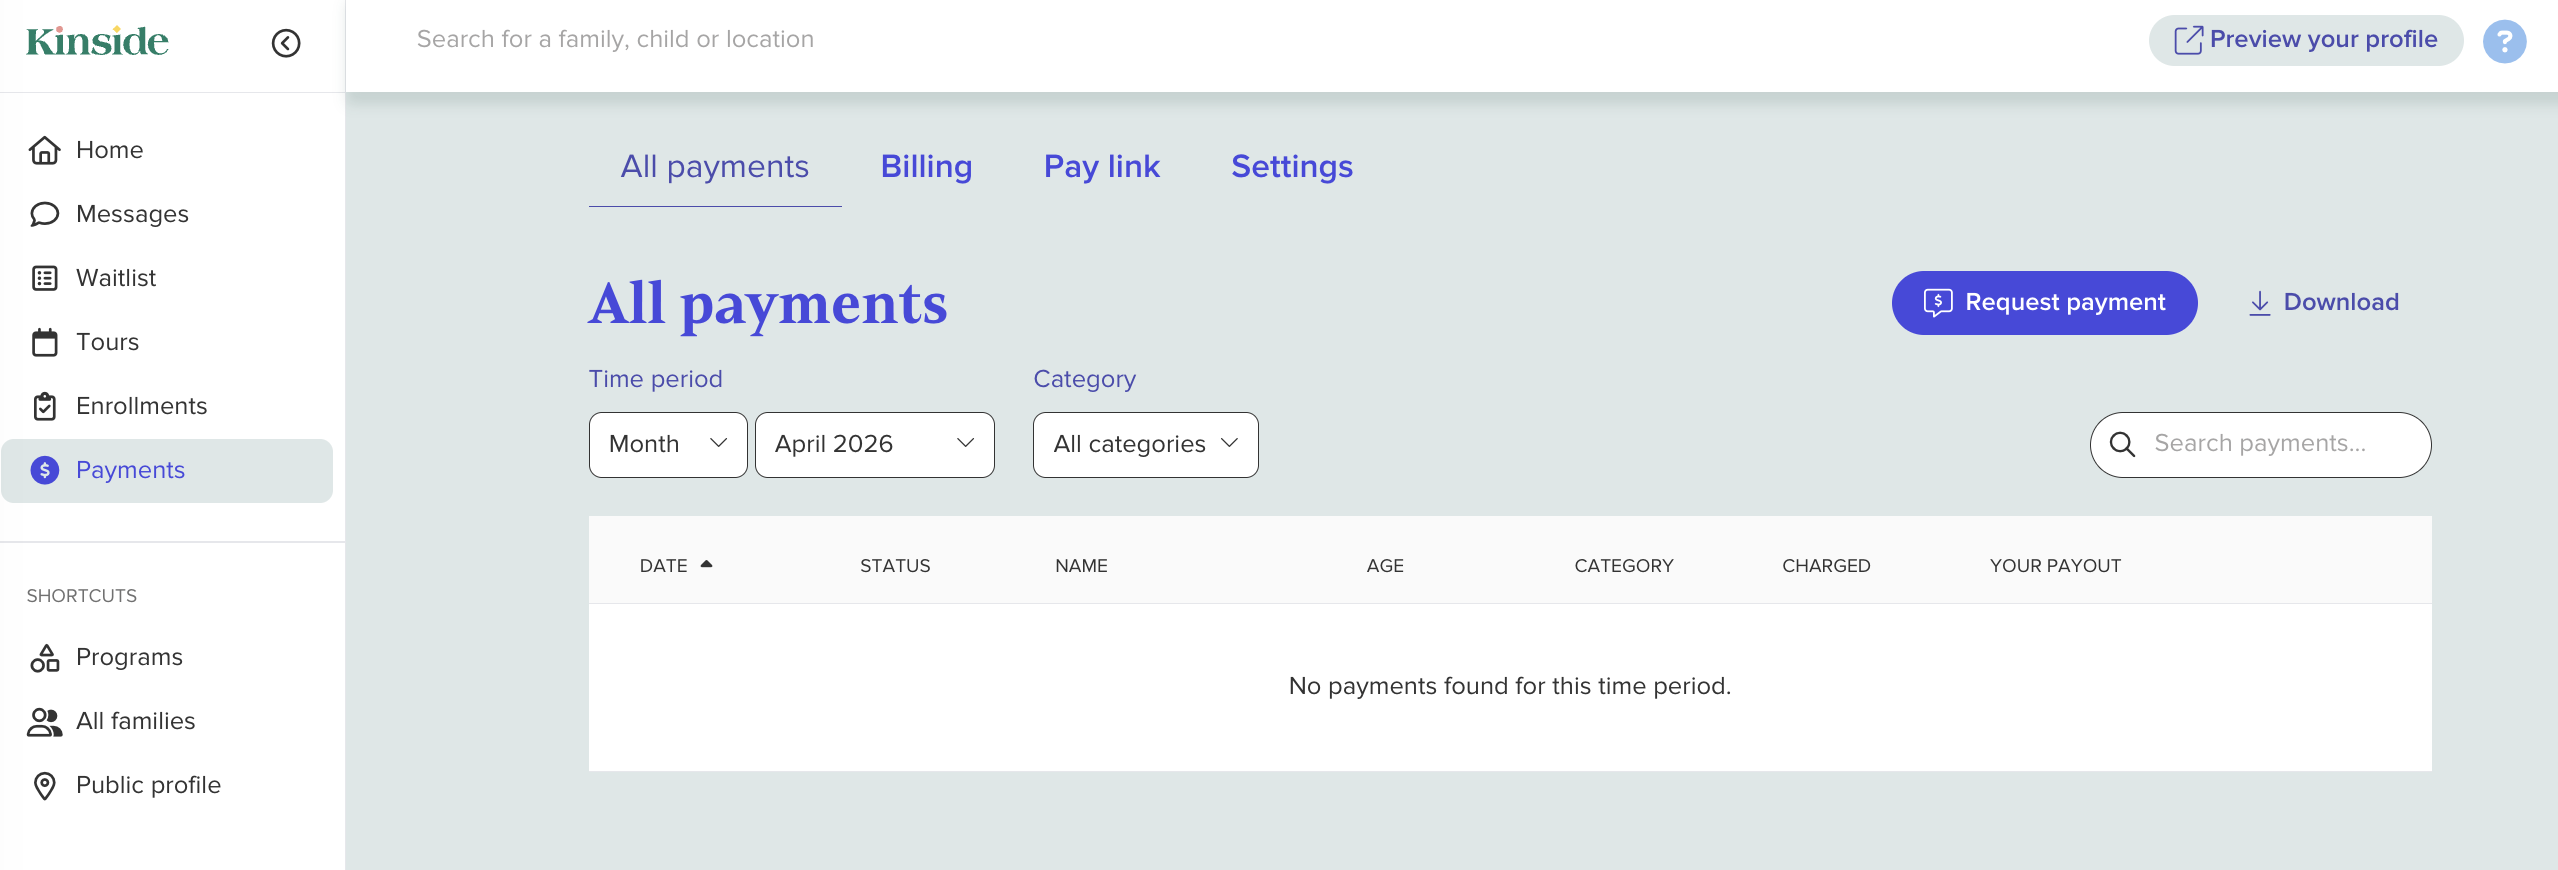Click the Home house icon

[44, 150]
